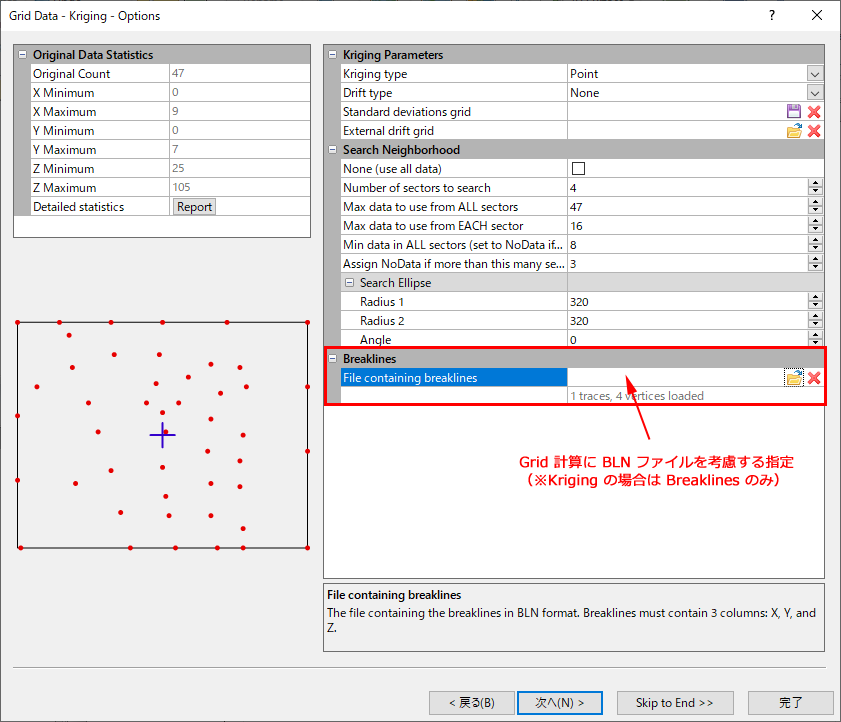Collapse the Original Data Statistics section
Viewport: 841px width, 722px height.
point(23,55)
